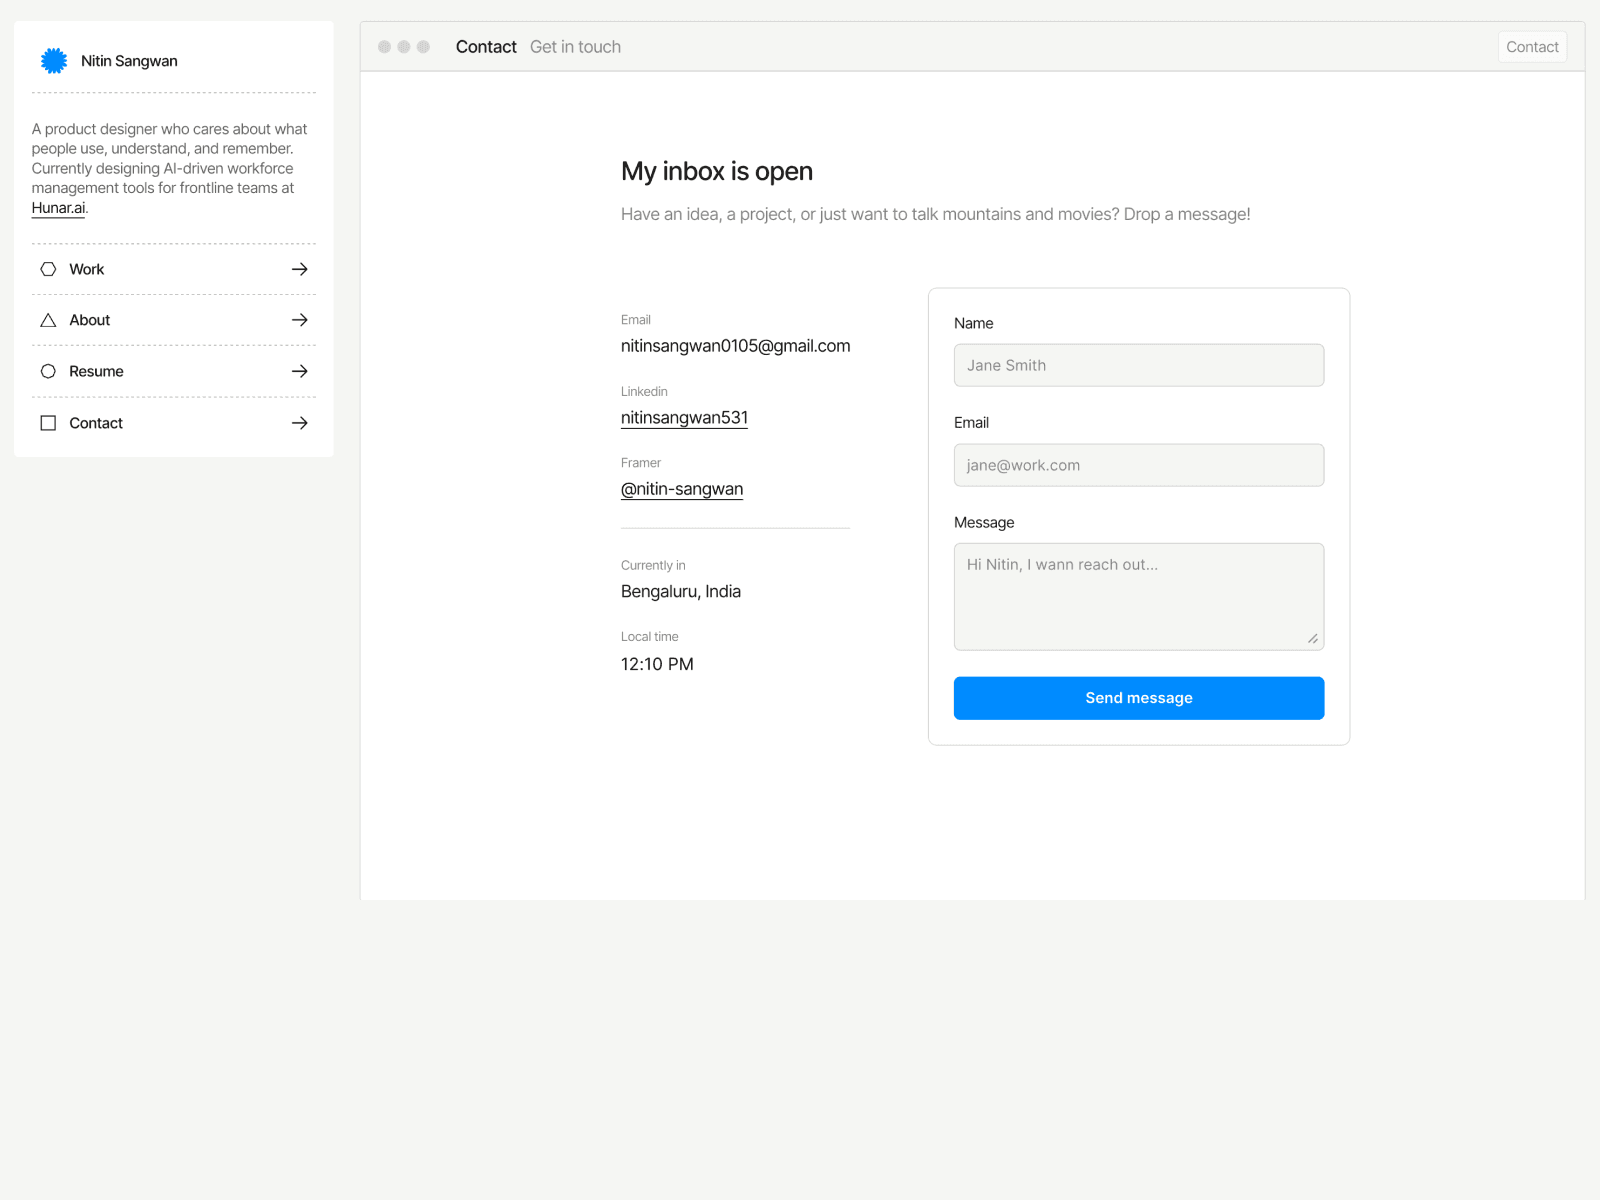The height and width of the screenshot is (1200, 1600).
Task: Open the About menu item
Action: [174, 320]
